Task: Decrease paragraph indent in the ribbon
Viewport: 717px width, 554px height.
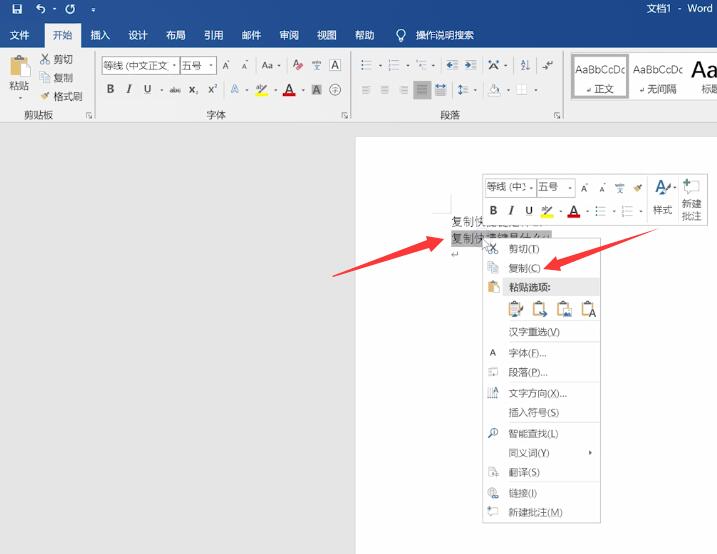Action: click(452, 65)
